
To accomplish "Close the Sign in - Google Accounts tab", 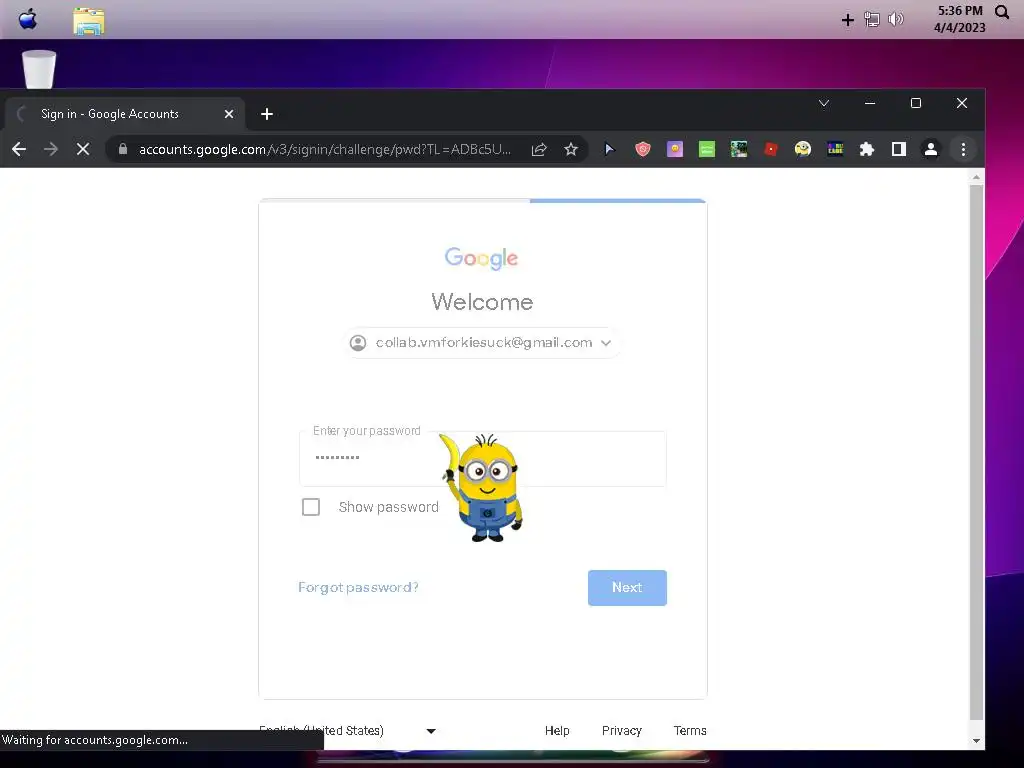I will (229, 114).
